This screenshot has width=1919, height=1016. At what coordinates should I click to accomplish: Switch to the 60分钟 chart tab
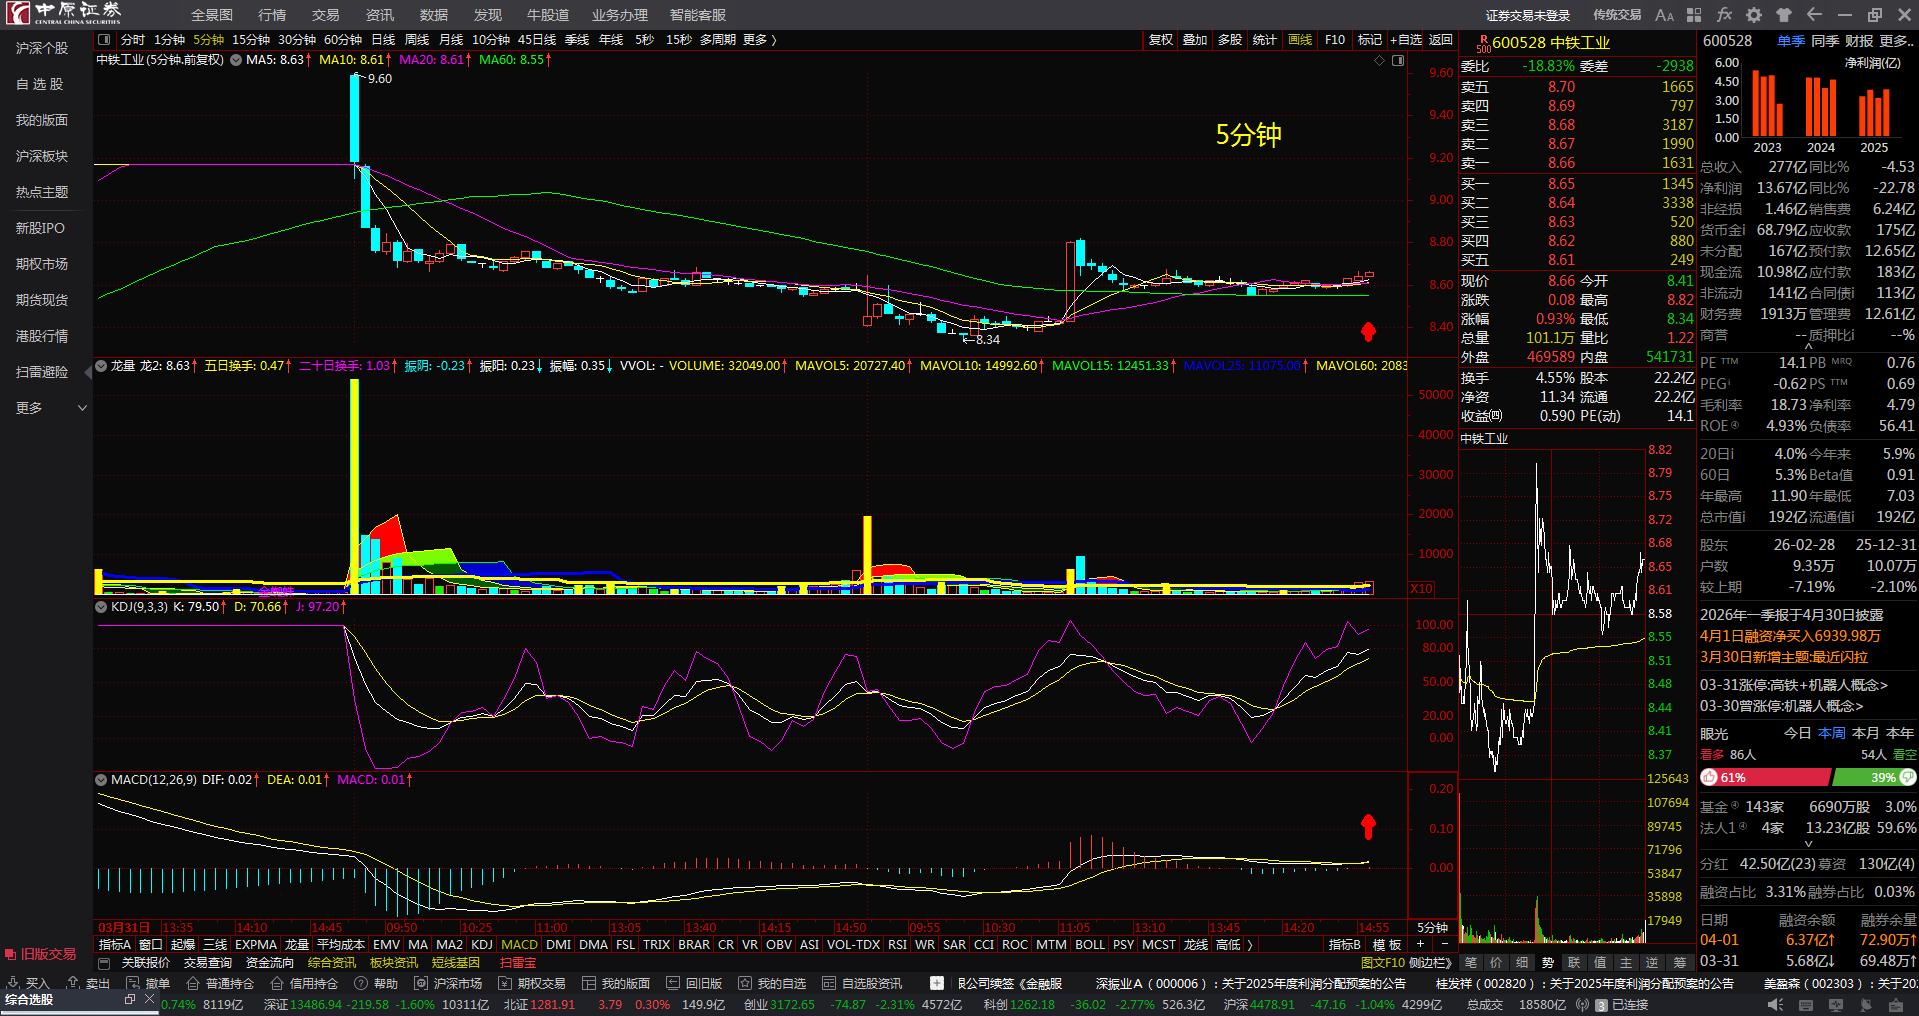tap(343, 40)
